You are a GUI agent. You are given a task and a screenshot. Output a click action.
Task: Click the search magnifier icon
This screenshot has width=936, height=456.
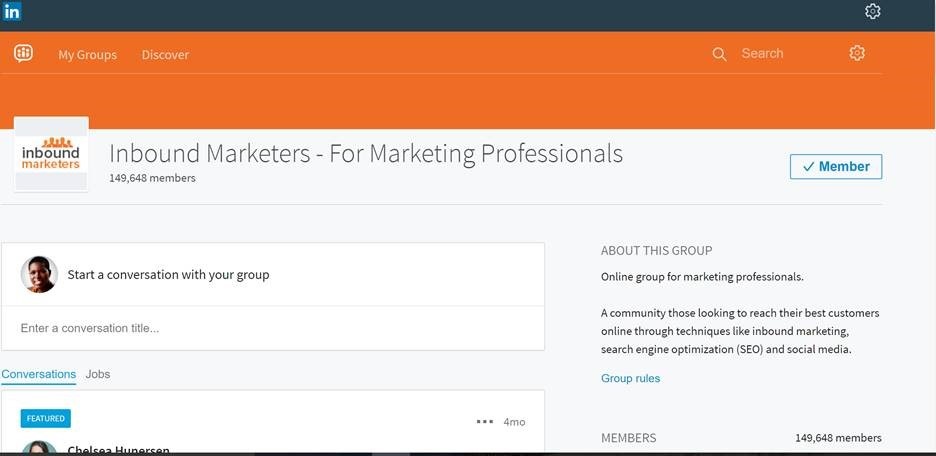(x=719, y=54)
